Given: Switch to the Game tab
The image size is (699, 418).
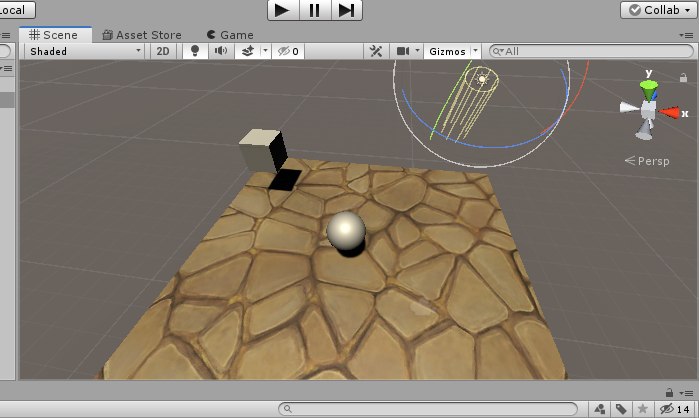Looking at the screenshot, I should coord(230,35).
